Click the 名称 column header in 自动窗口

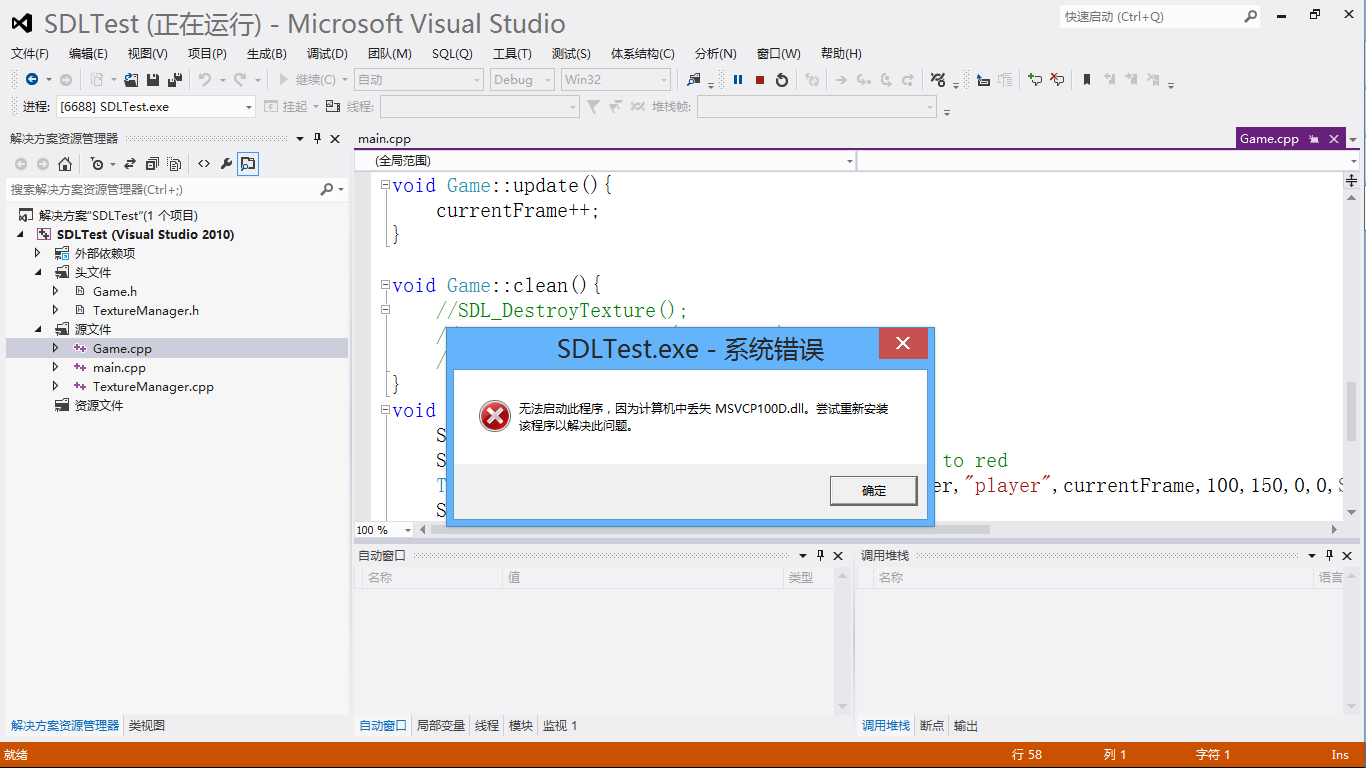(430, 577)
